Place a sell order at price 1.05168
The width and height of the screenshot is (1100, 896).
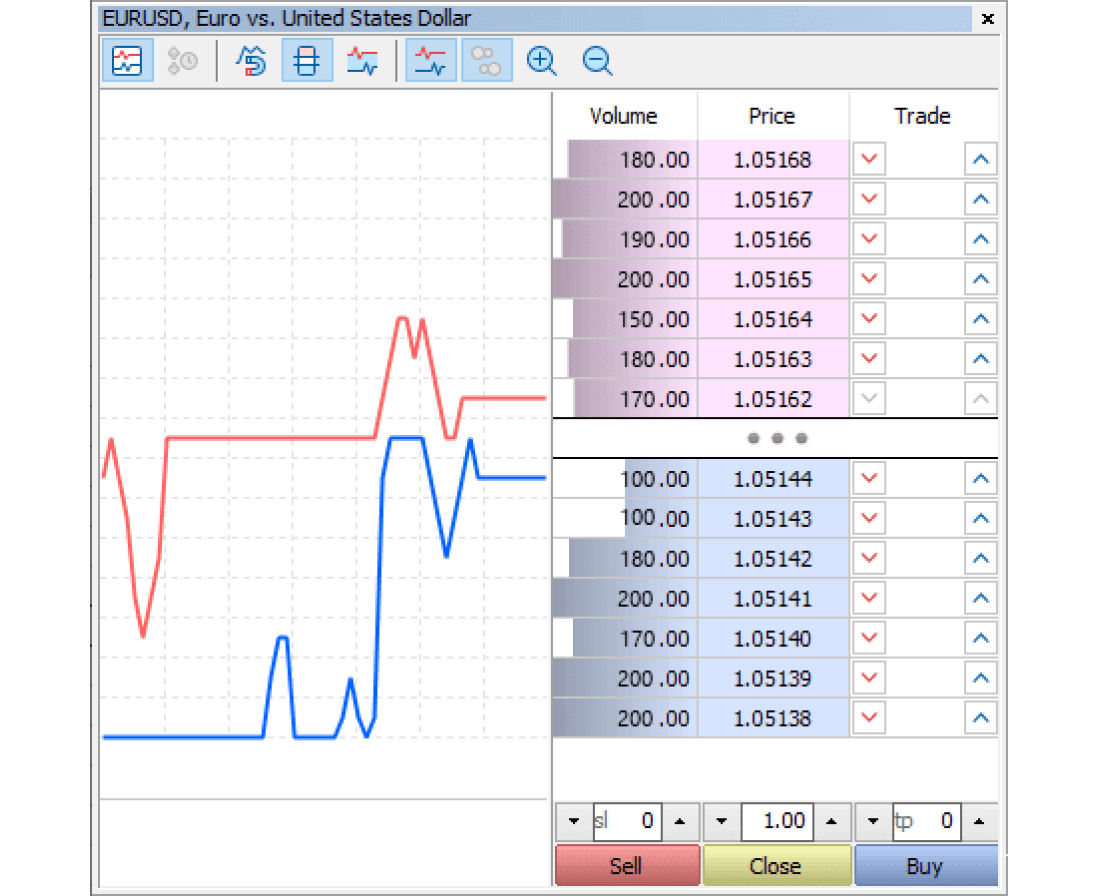(867, 159)
